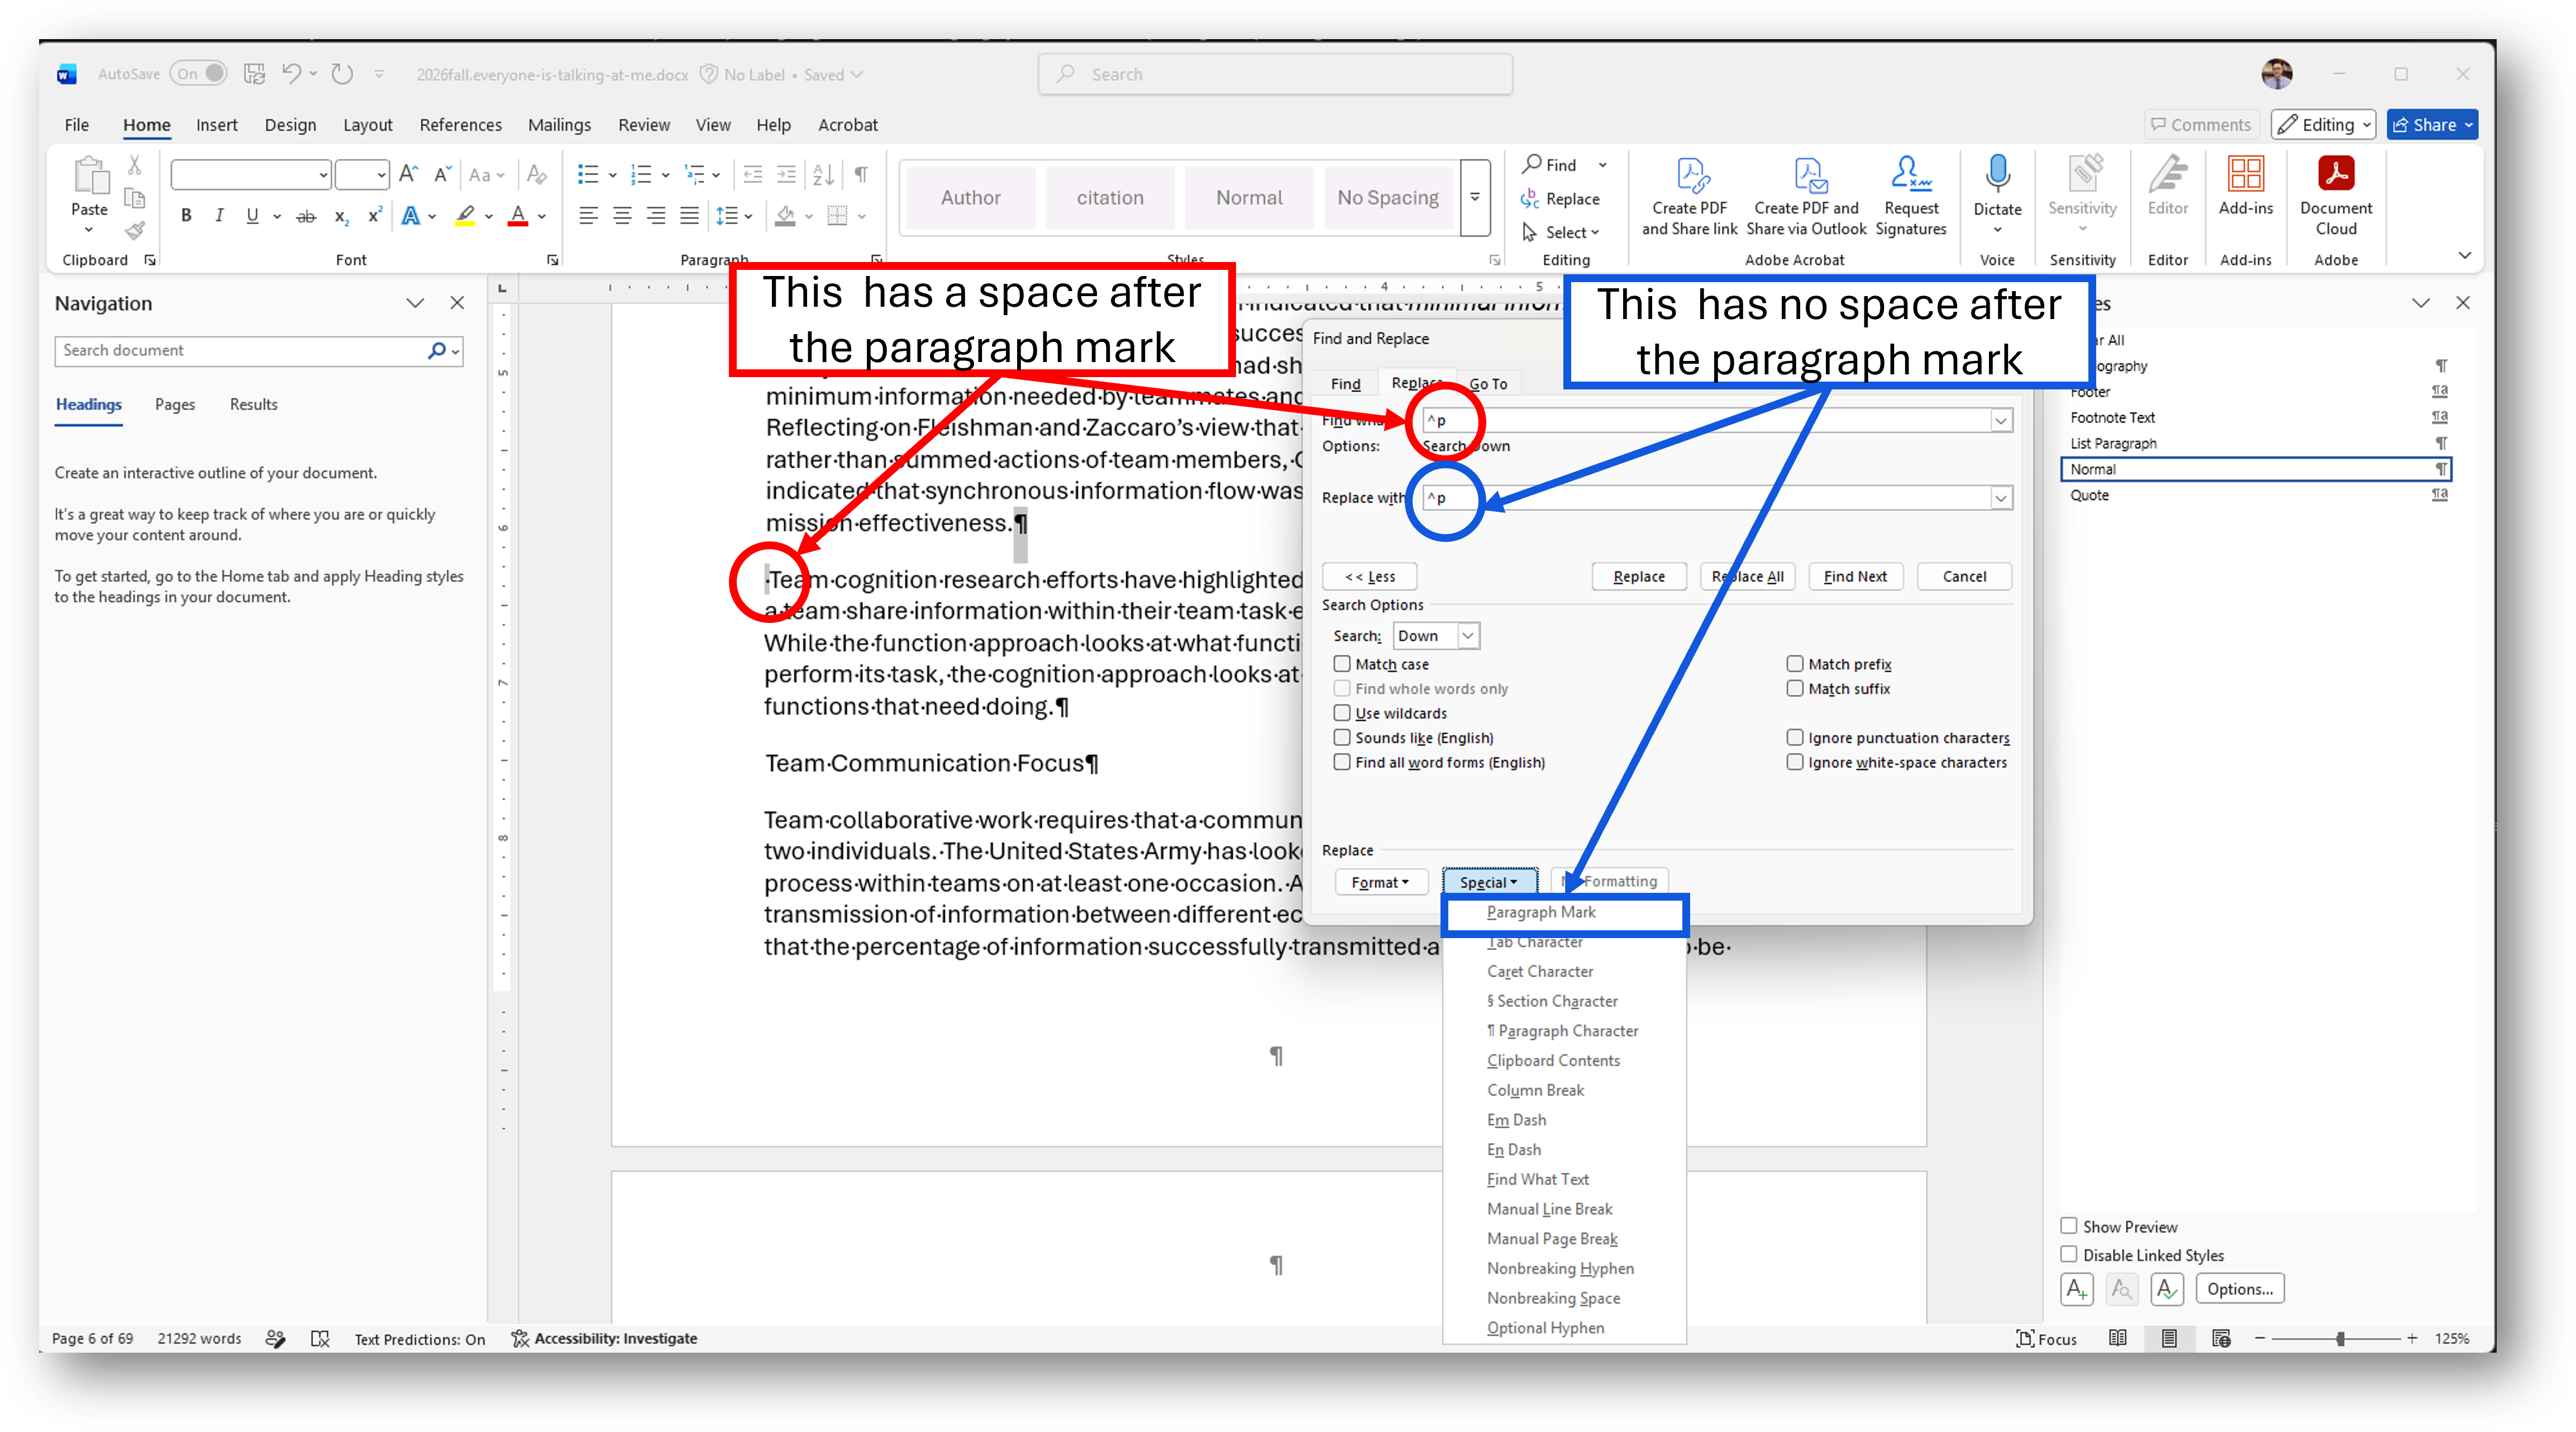Align text left

point(588,216)
